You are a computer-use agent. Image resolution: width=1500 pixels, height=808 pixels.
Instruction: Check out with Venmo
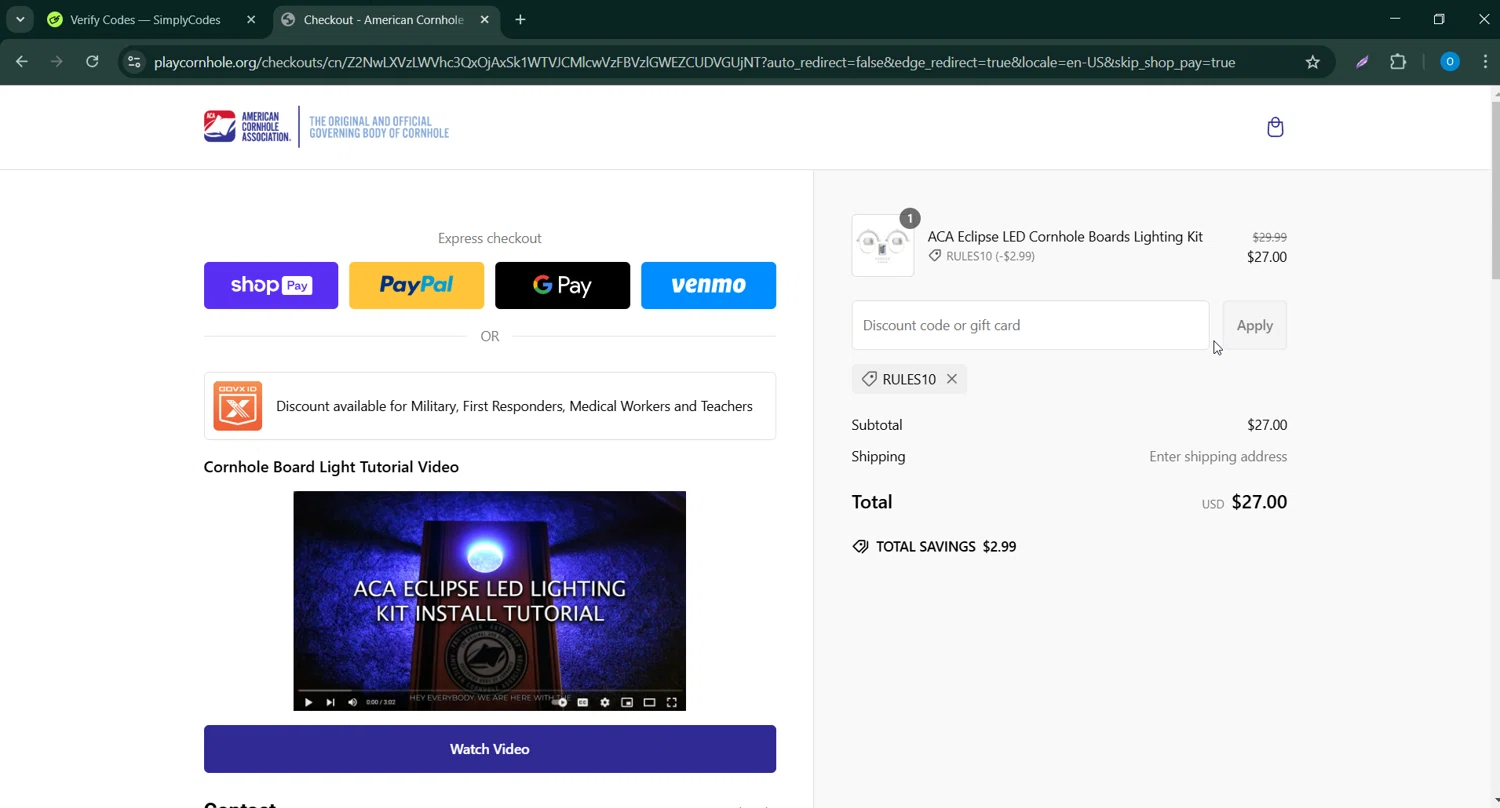(x=708, y=285)
